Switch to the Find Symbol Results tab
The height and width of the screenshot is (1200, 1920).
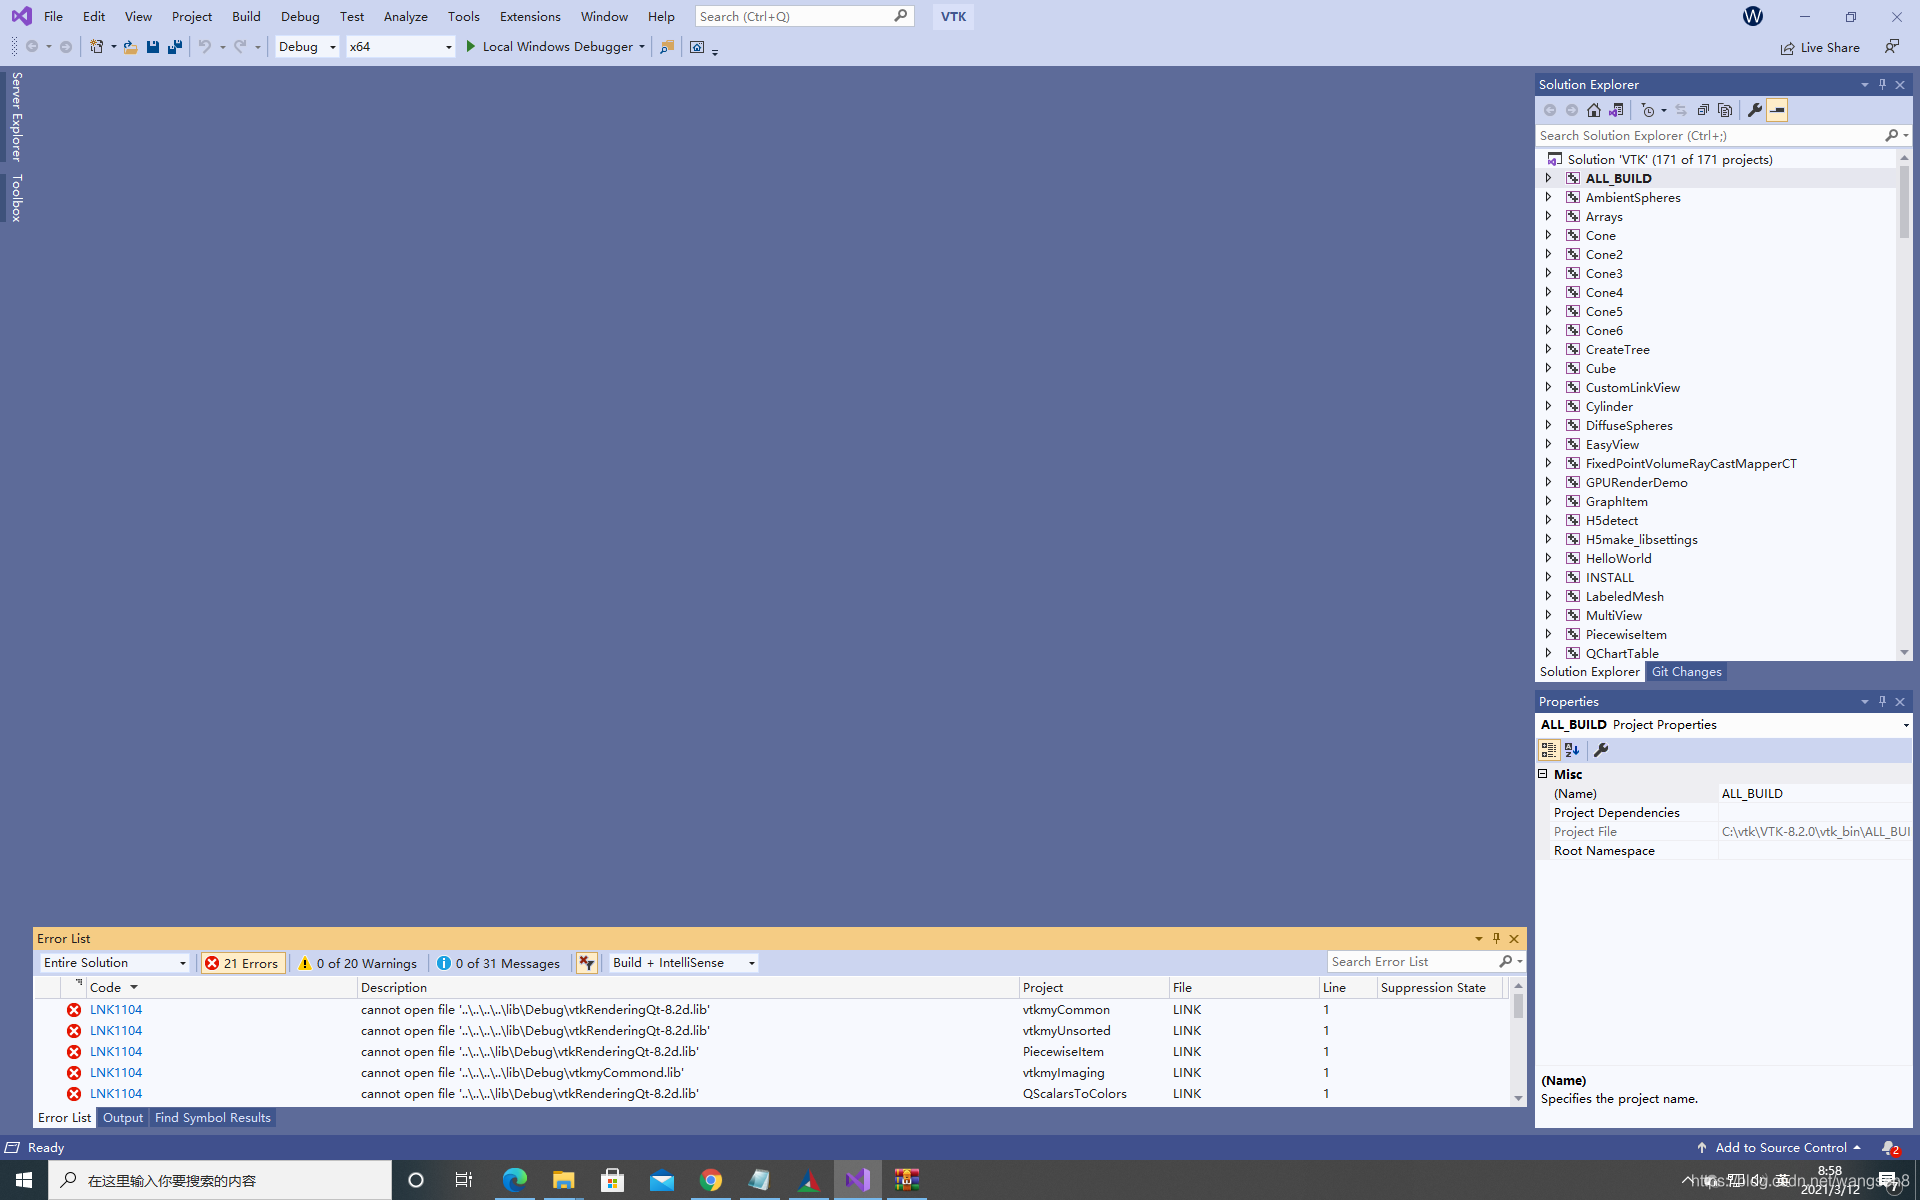point(213,1118)
